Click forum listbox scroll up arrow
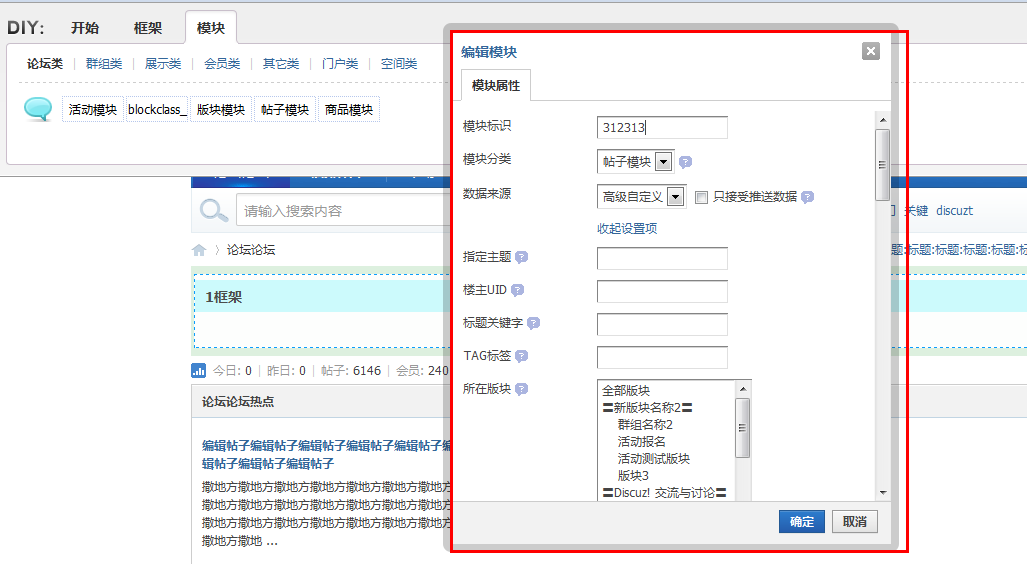The width and height of the screenshot is (1027, 564). [743, 389]
